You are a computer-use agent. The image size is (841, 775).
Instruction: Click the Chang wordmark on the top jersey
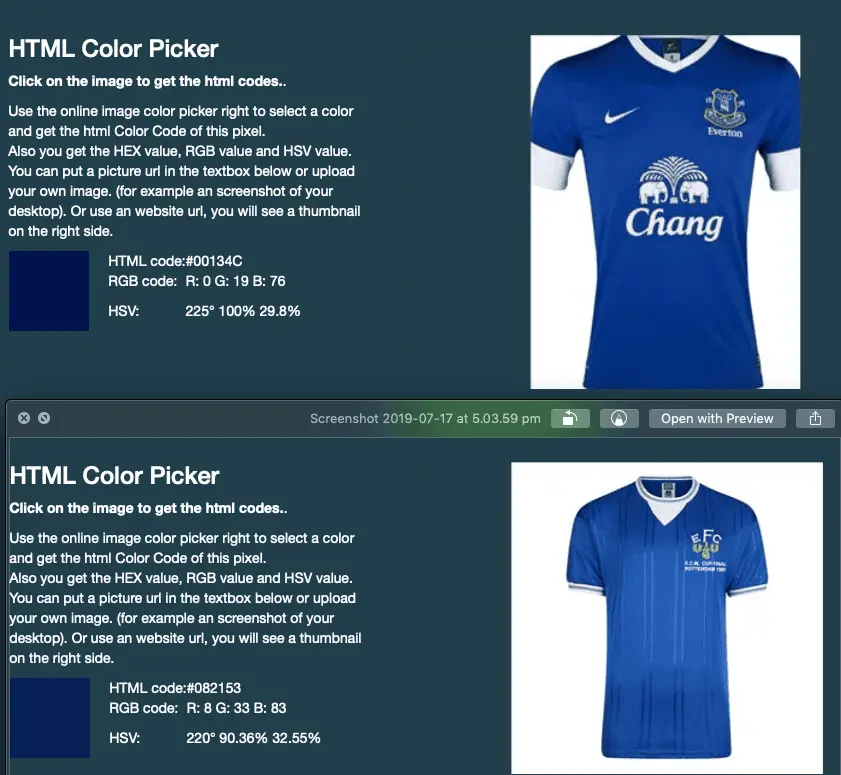674,223
